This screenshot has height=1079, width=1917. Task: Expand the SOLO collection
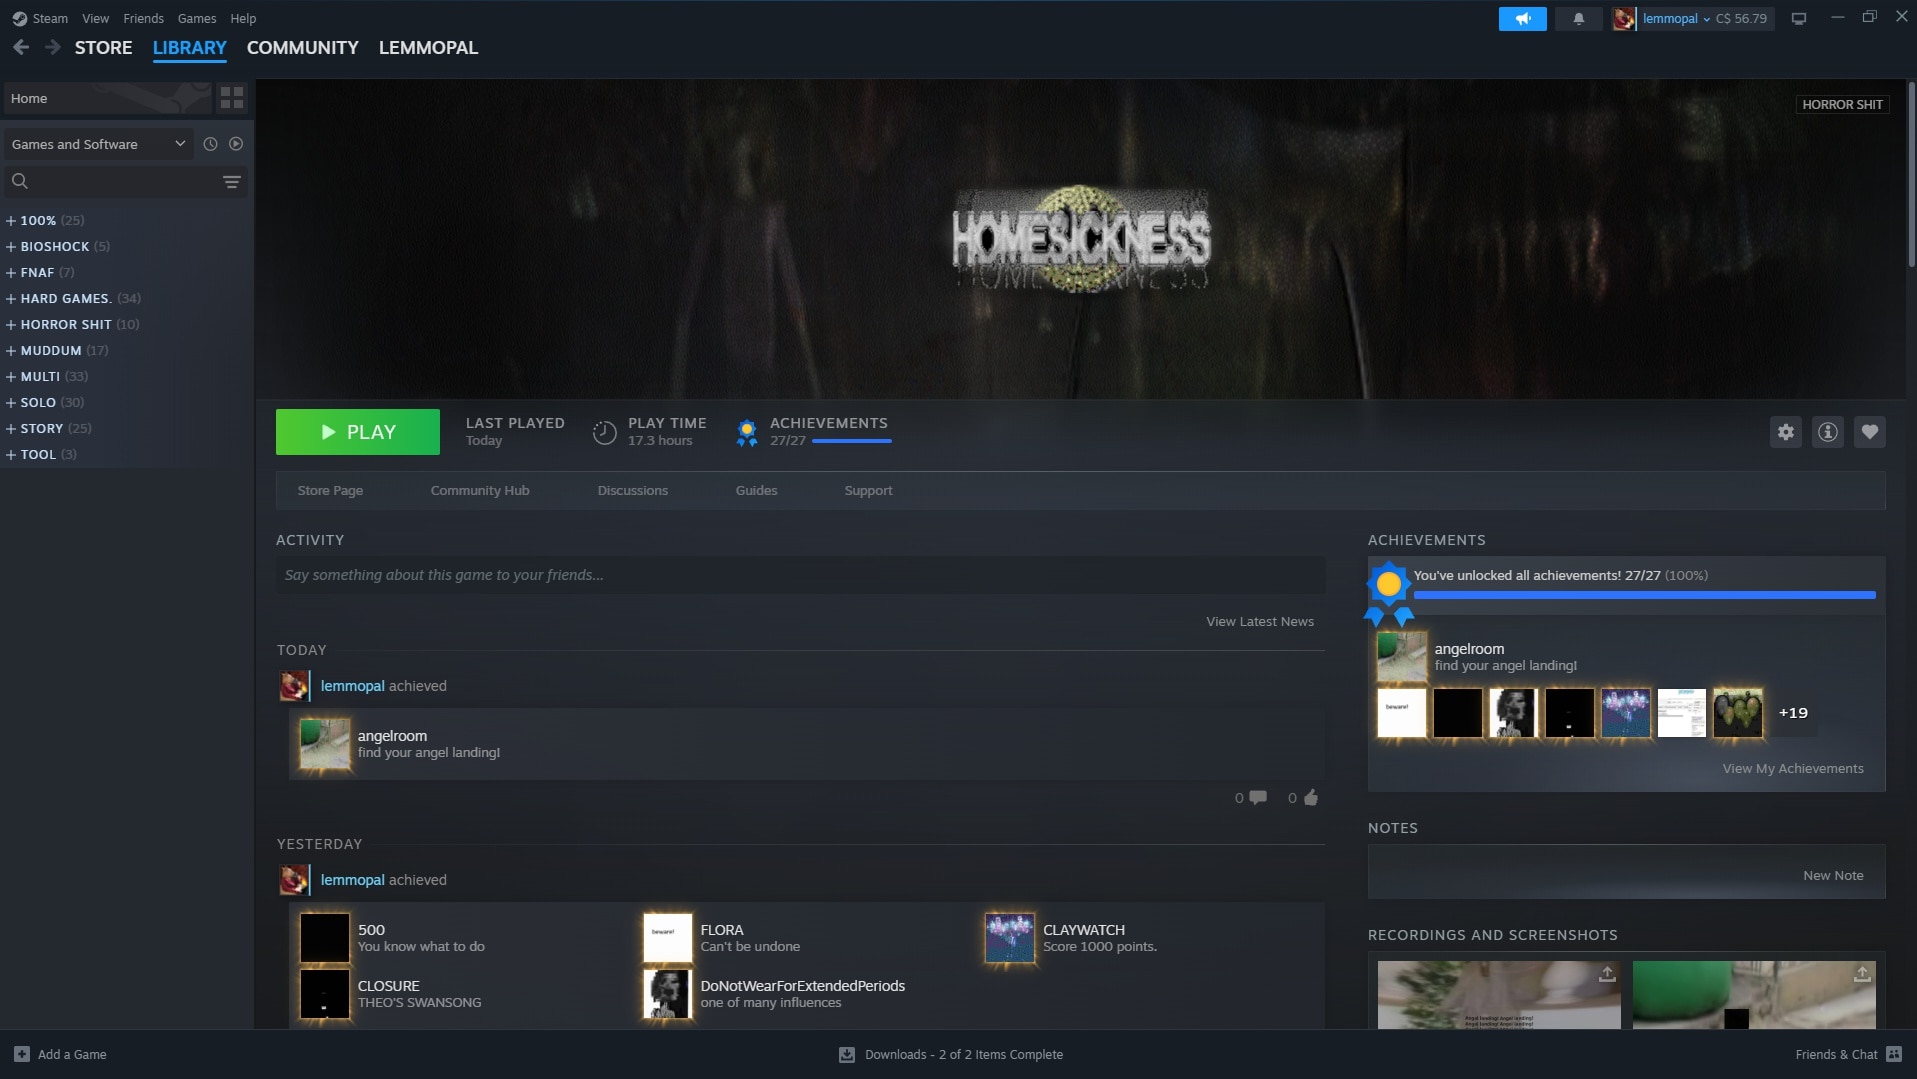click(11, 402)
